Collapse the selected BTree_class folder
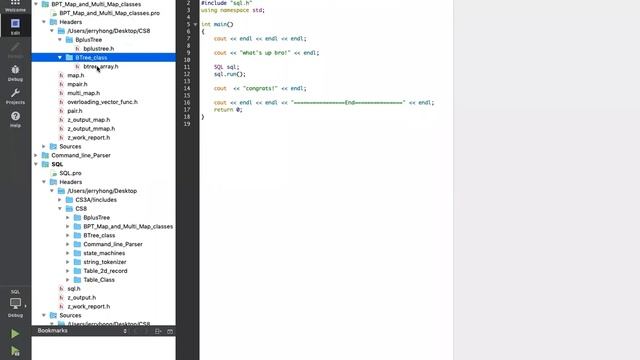The image size is (640, 360). point(60,58)
